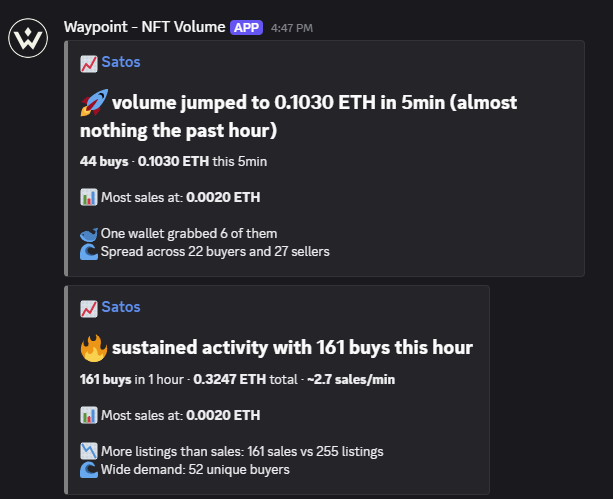Click the 44 buys stats line
Viewport: 613px width, 499px height.
click(174, 161)
